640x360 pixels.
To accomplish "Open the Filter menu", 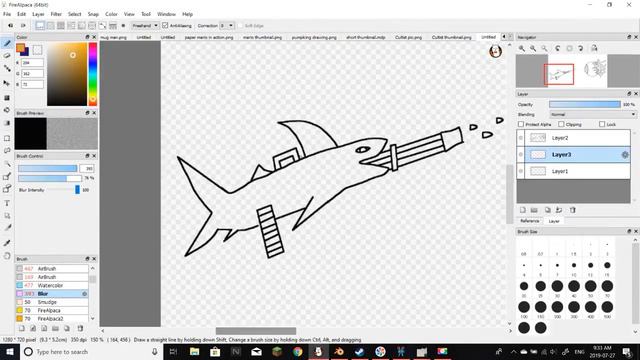I will pyautogui.click(x=56, y=14).
